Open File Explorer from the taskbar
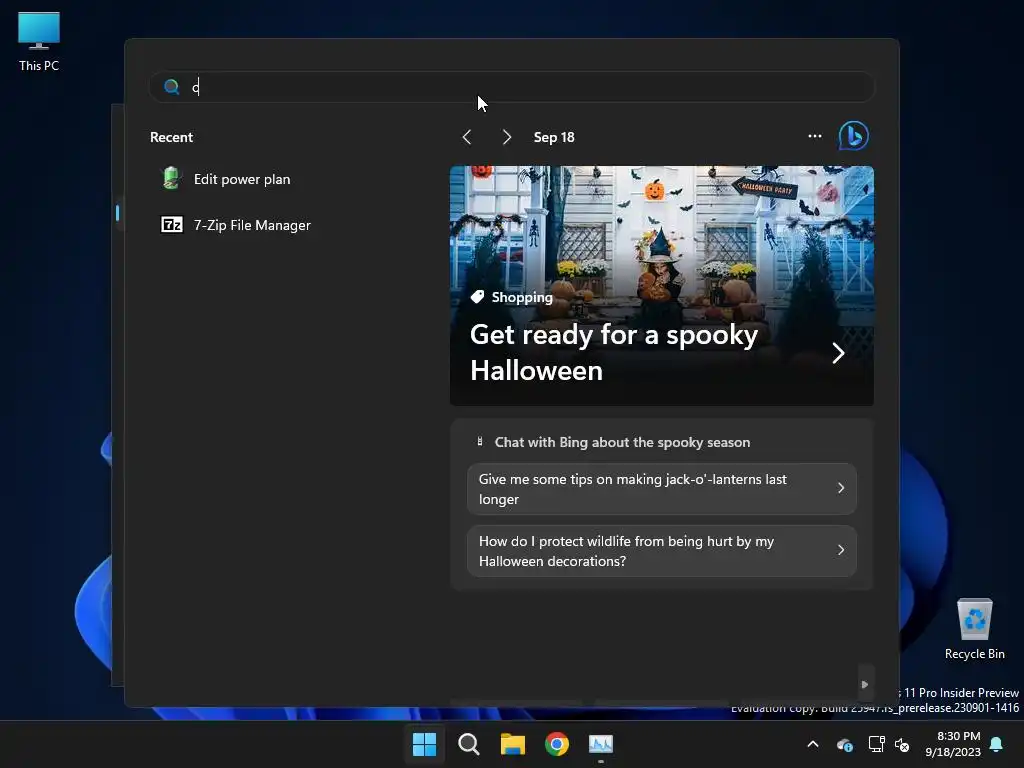1024x768 pixels. 513,744
